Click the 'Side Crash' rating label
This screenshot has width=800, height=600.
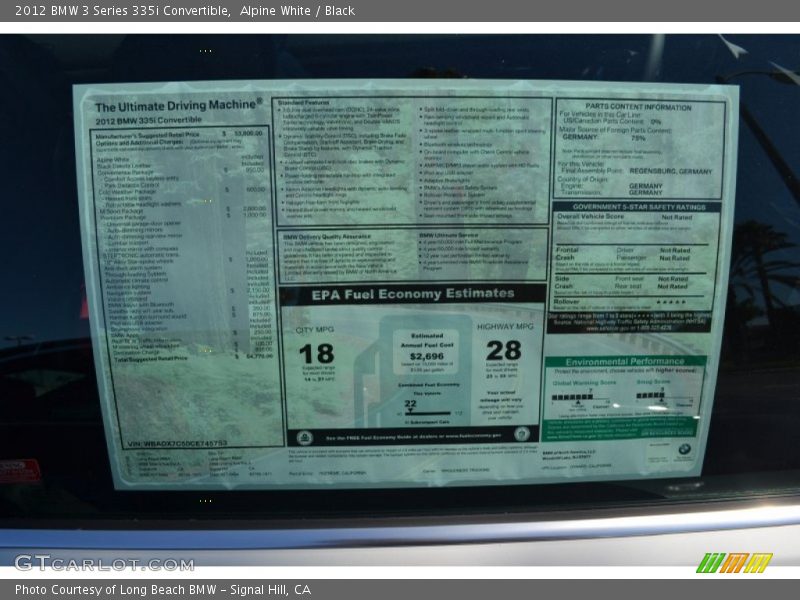click(x=563, y=282)
